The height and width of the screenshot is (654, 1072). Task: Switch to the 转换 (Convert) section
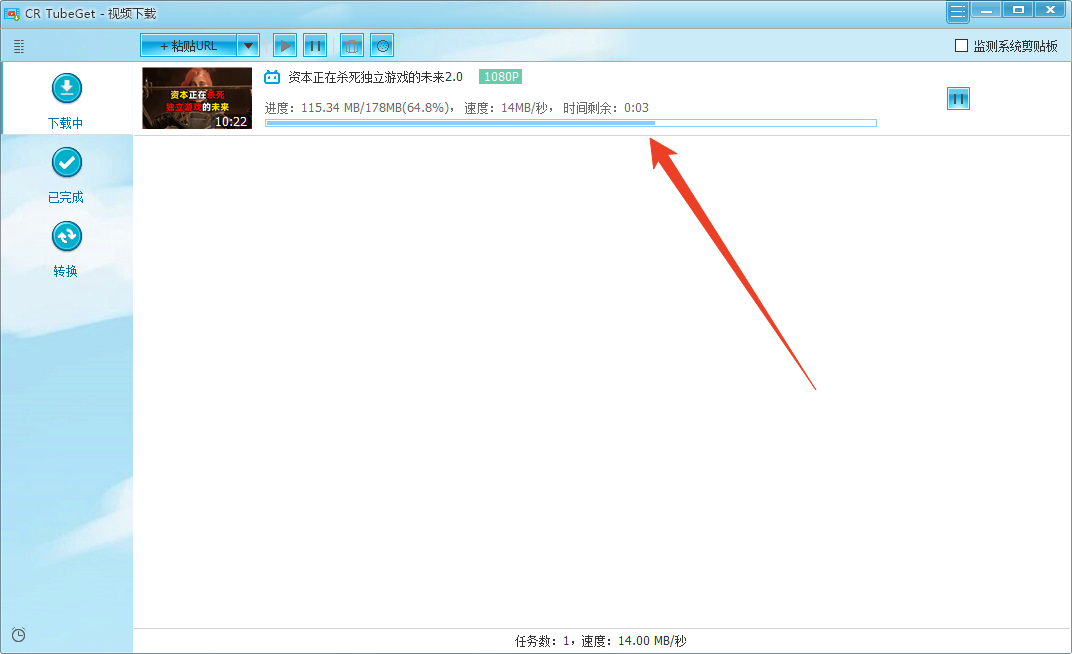click(66, 236)
